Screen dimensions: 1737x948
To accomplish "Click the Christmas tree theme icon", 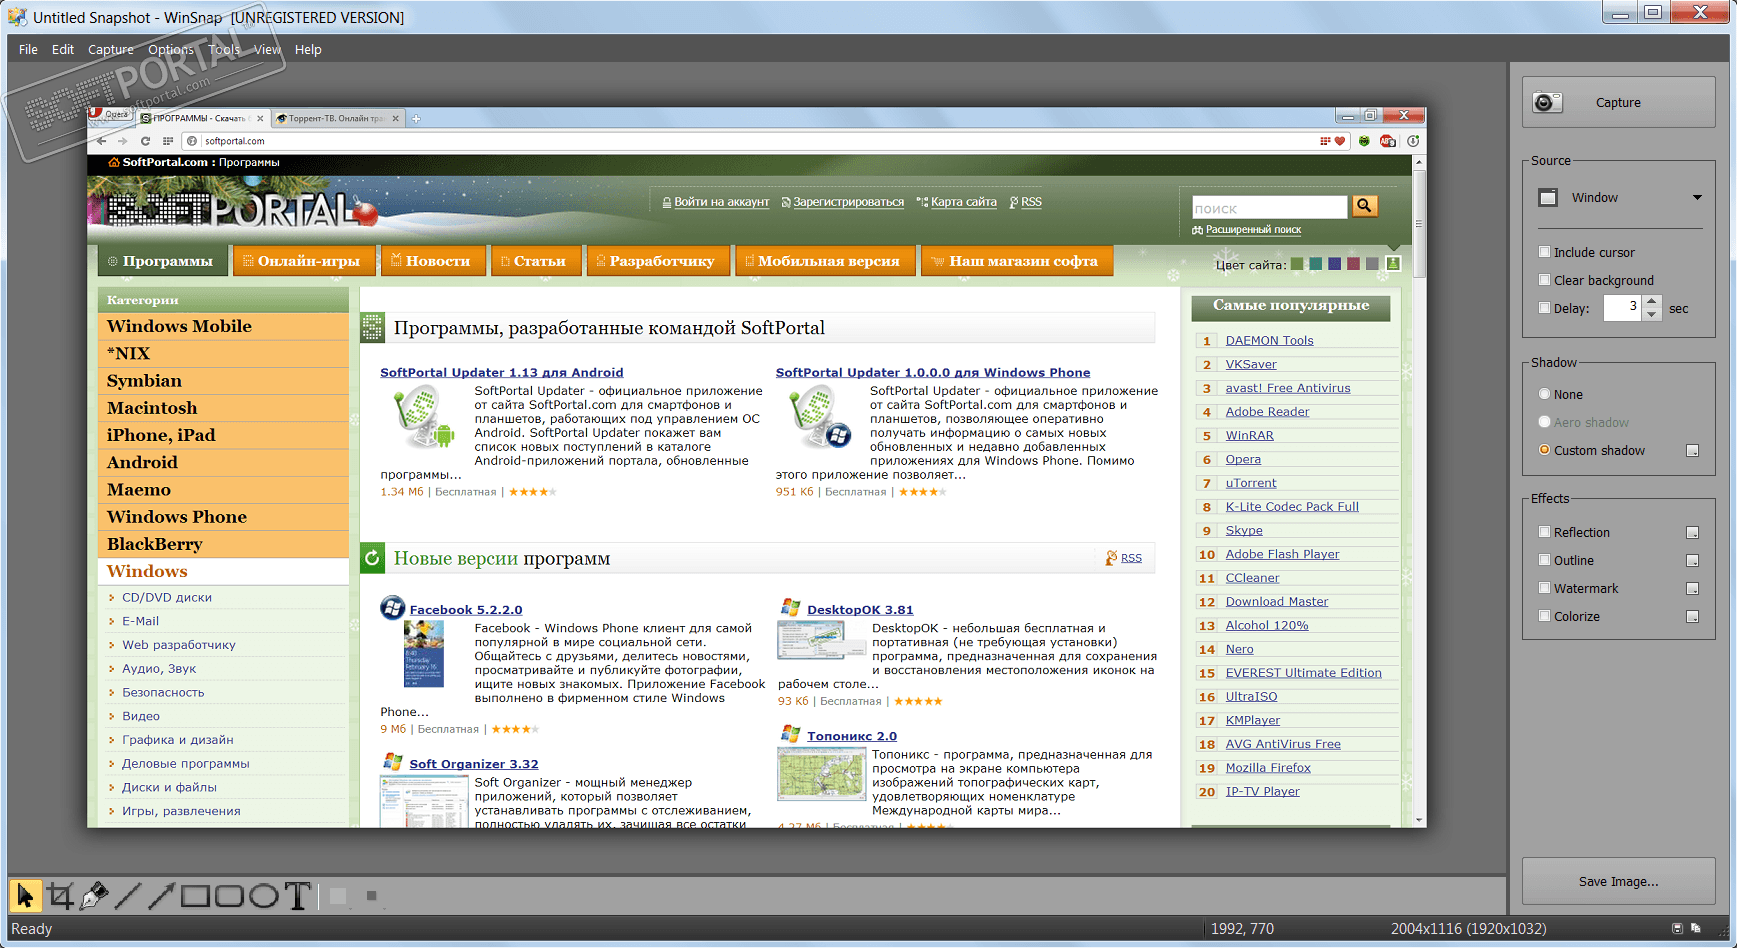I will 1393,263.
